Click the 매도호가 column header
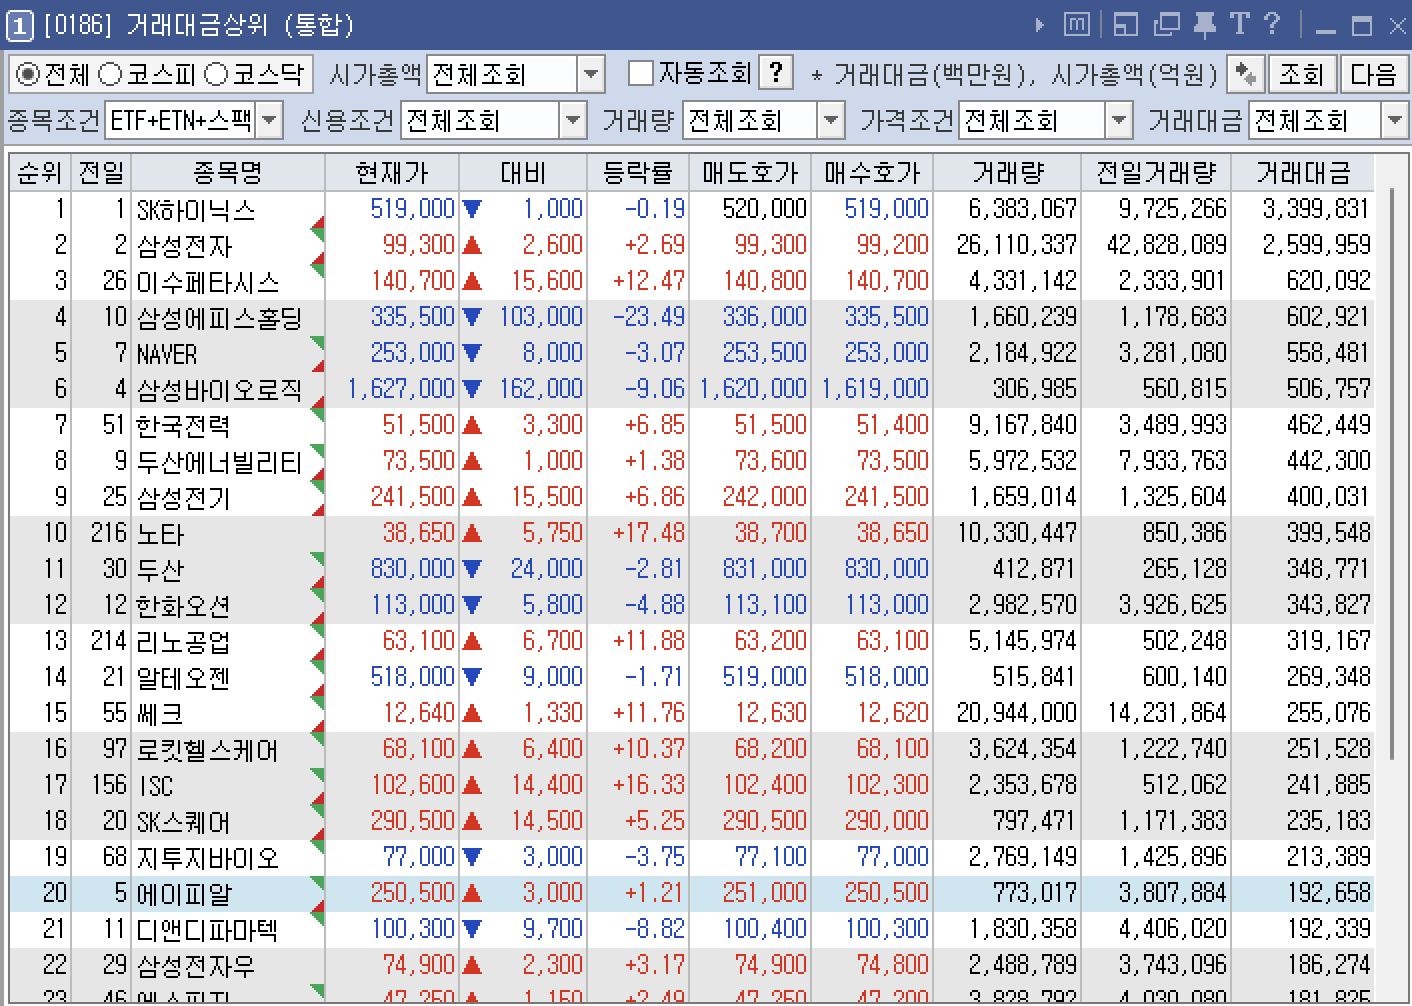 pyautogui.click(x=750, y=173)
